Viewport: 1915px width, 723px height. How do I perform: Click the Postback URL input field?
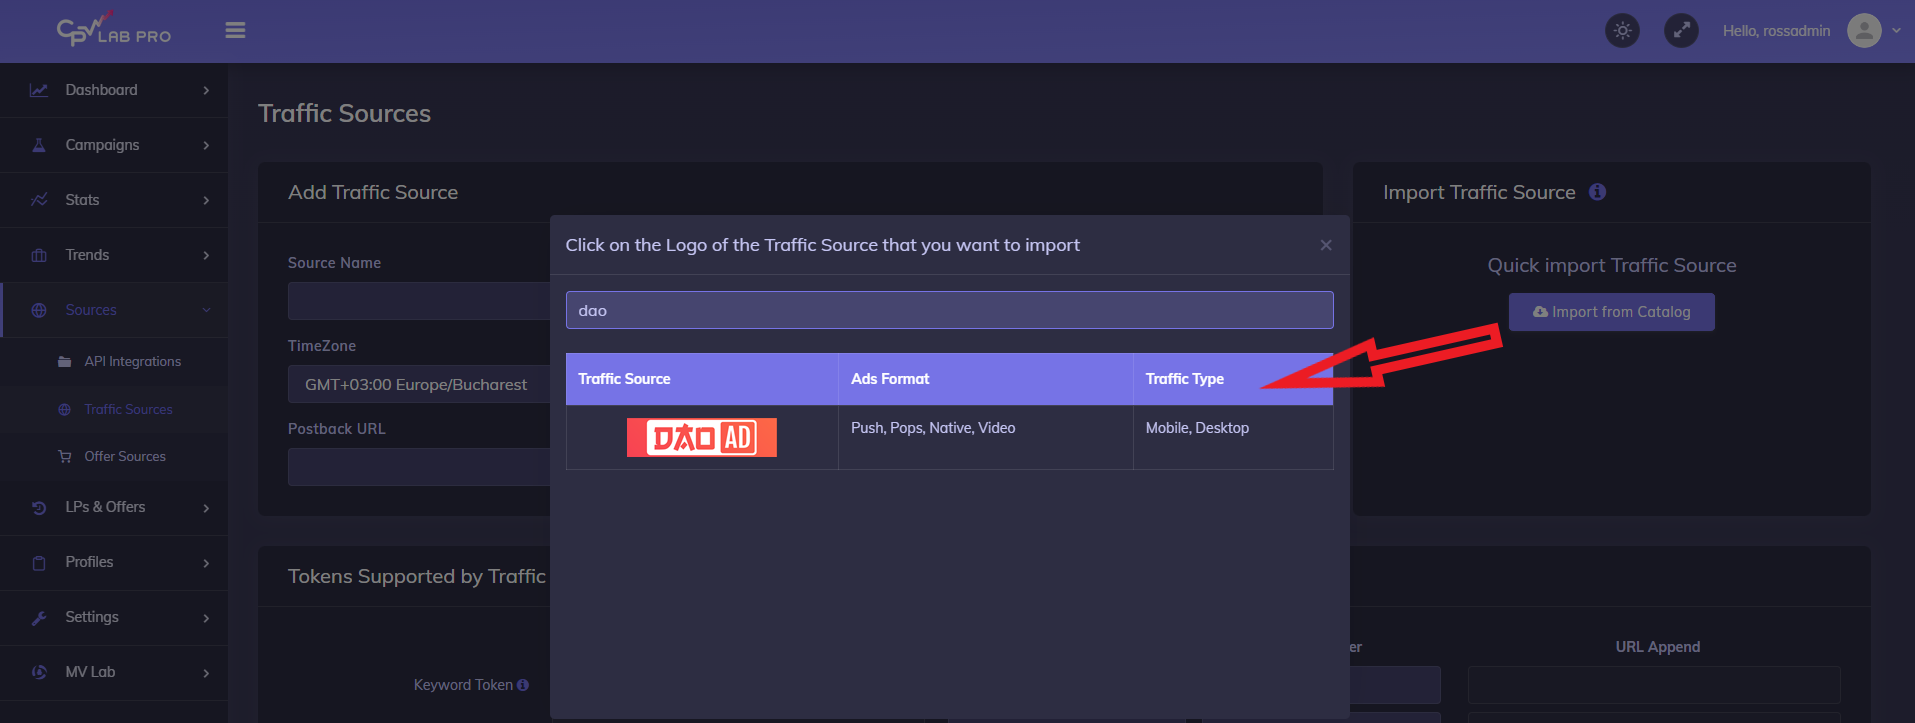[419, 467]
